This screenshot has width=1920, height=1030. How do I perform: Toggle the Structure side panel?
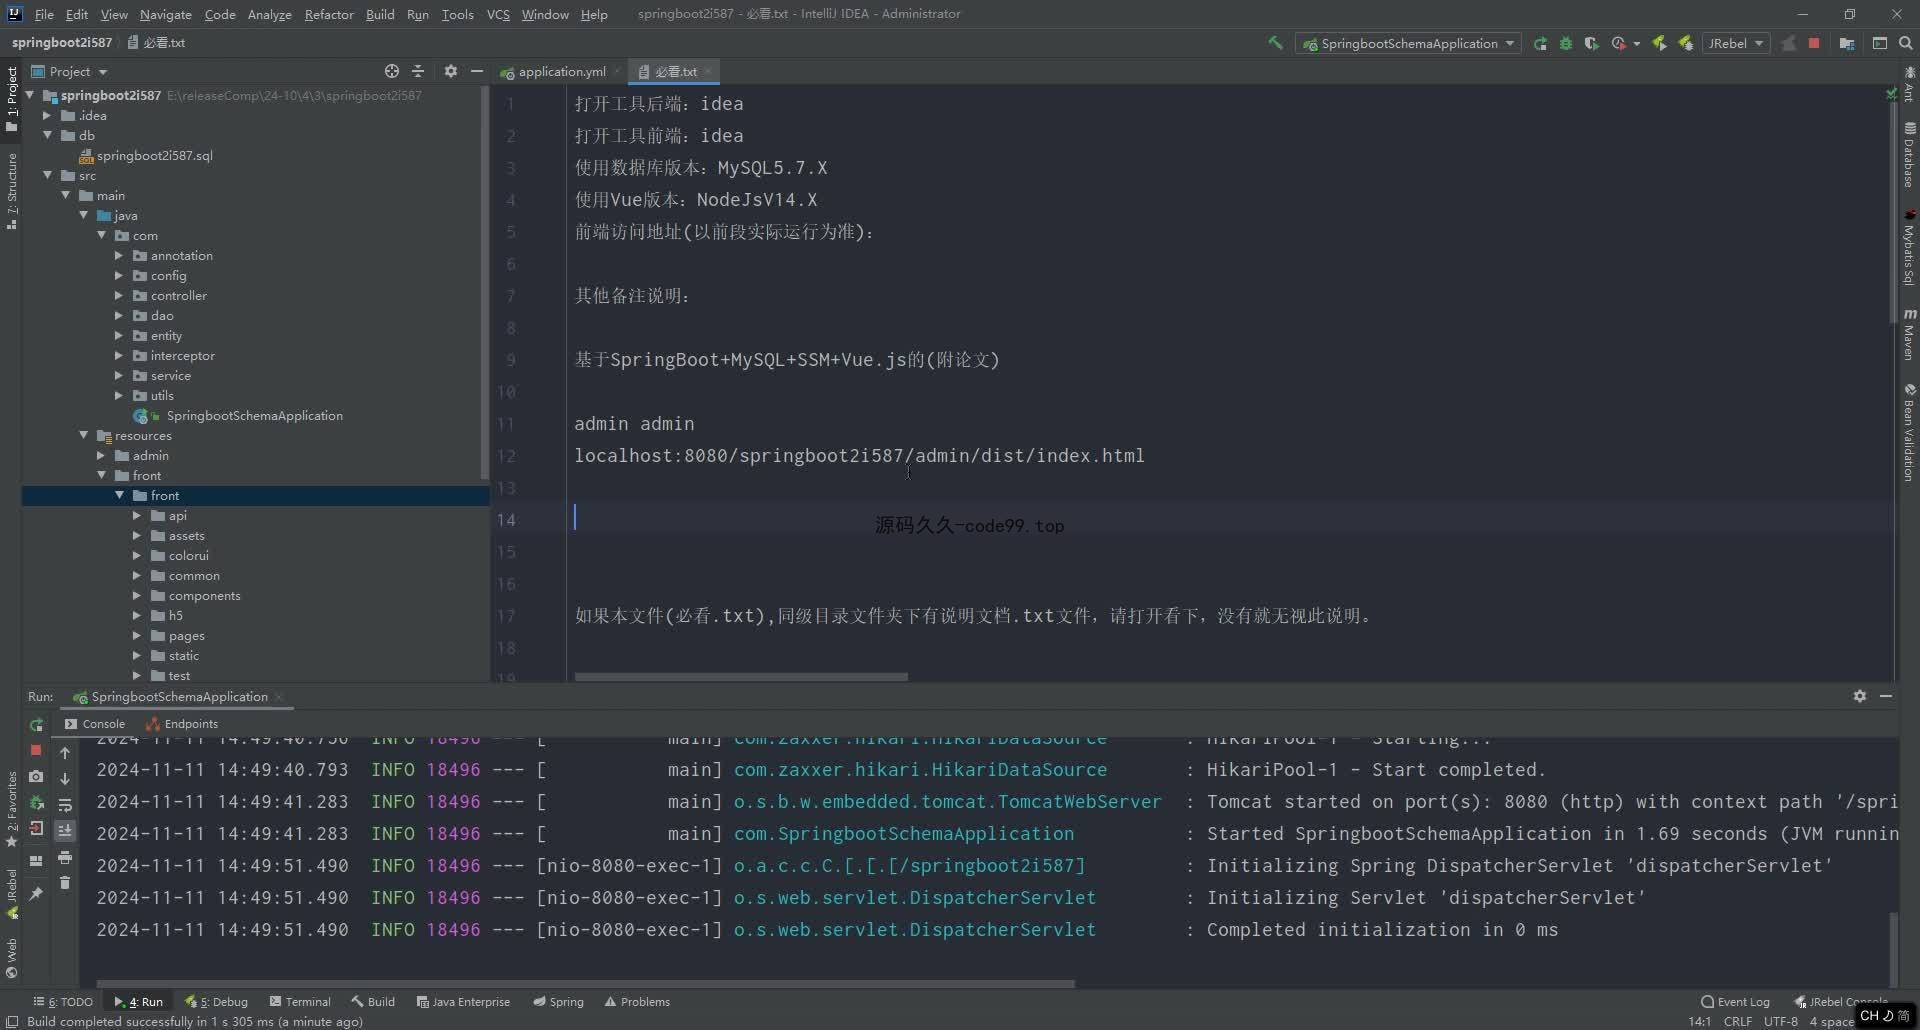pyautogui.click(x=12, y=191)
